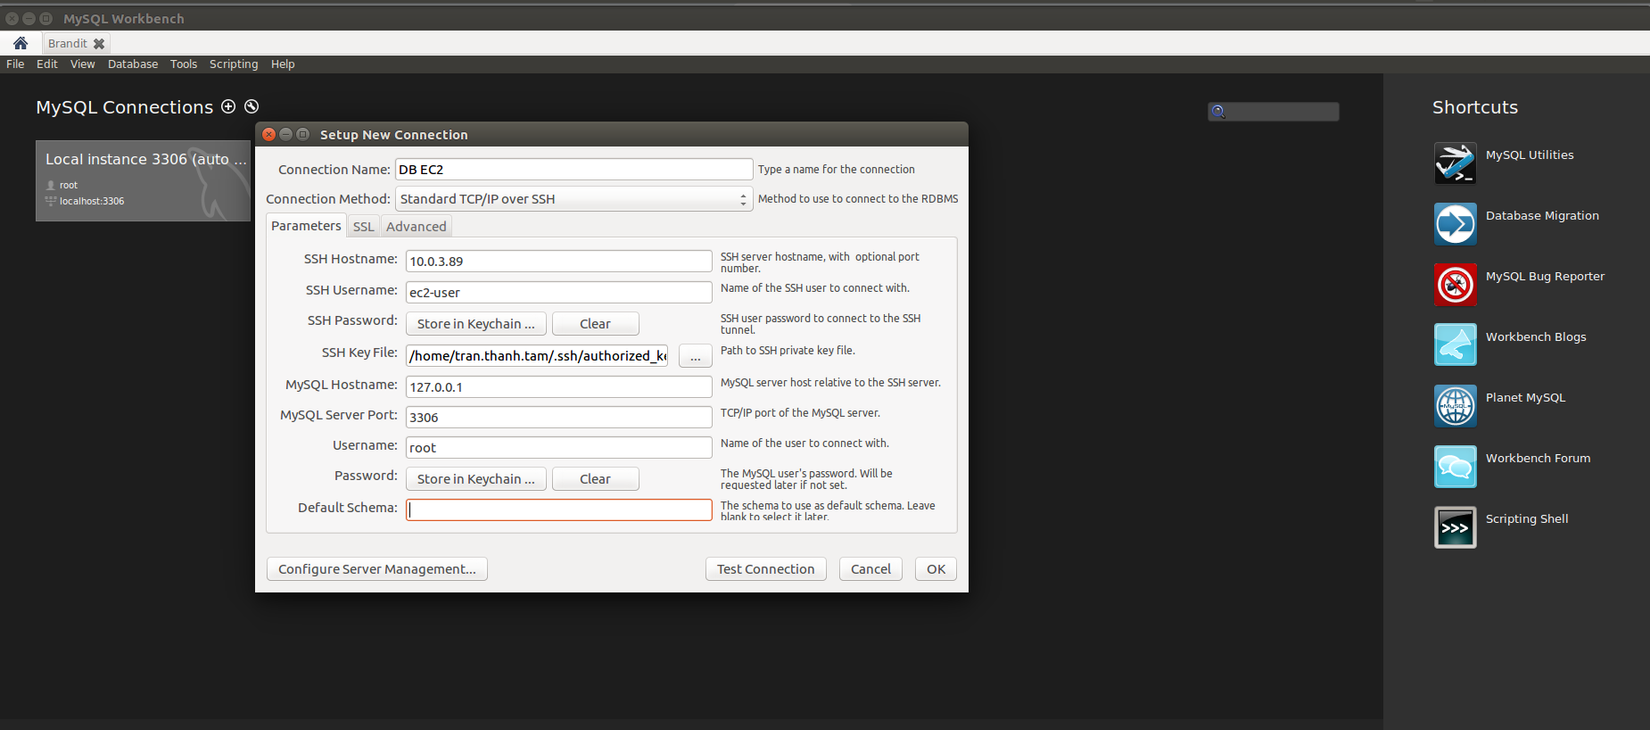Click the search magnifier icon in connections filter

(x=1218, y=112)
